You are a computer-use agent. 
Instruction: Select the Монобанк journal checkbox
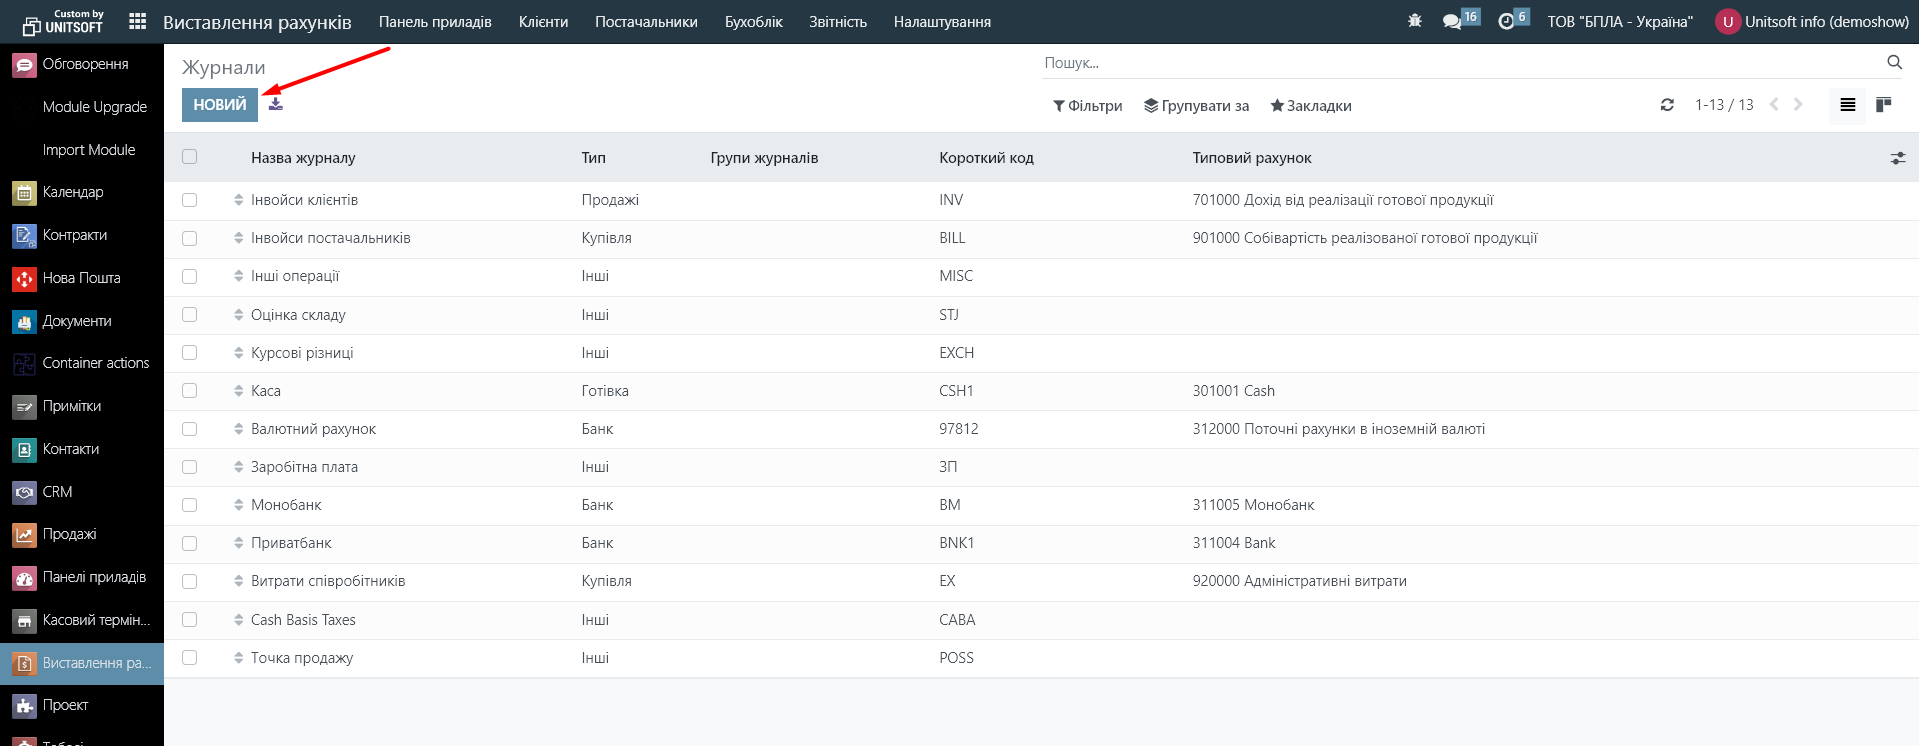pyautogui.click(x=190, y=505)
